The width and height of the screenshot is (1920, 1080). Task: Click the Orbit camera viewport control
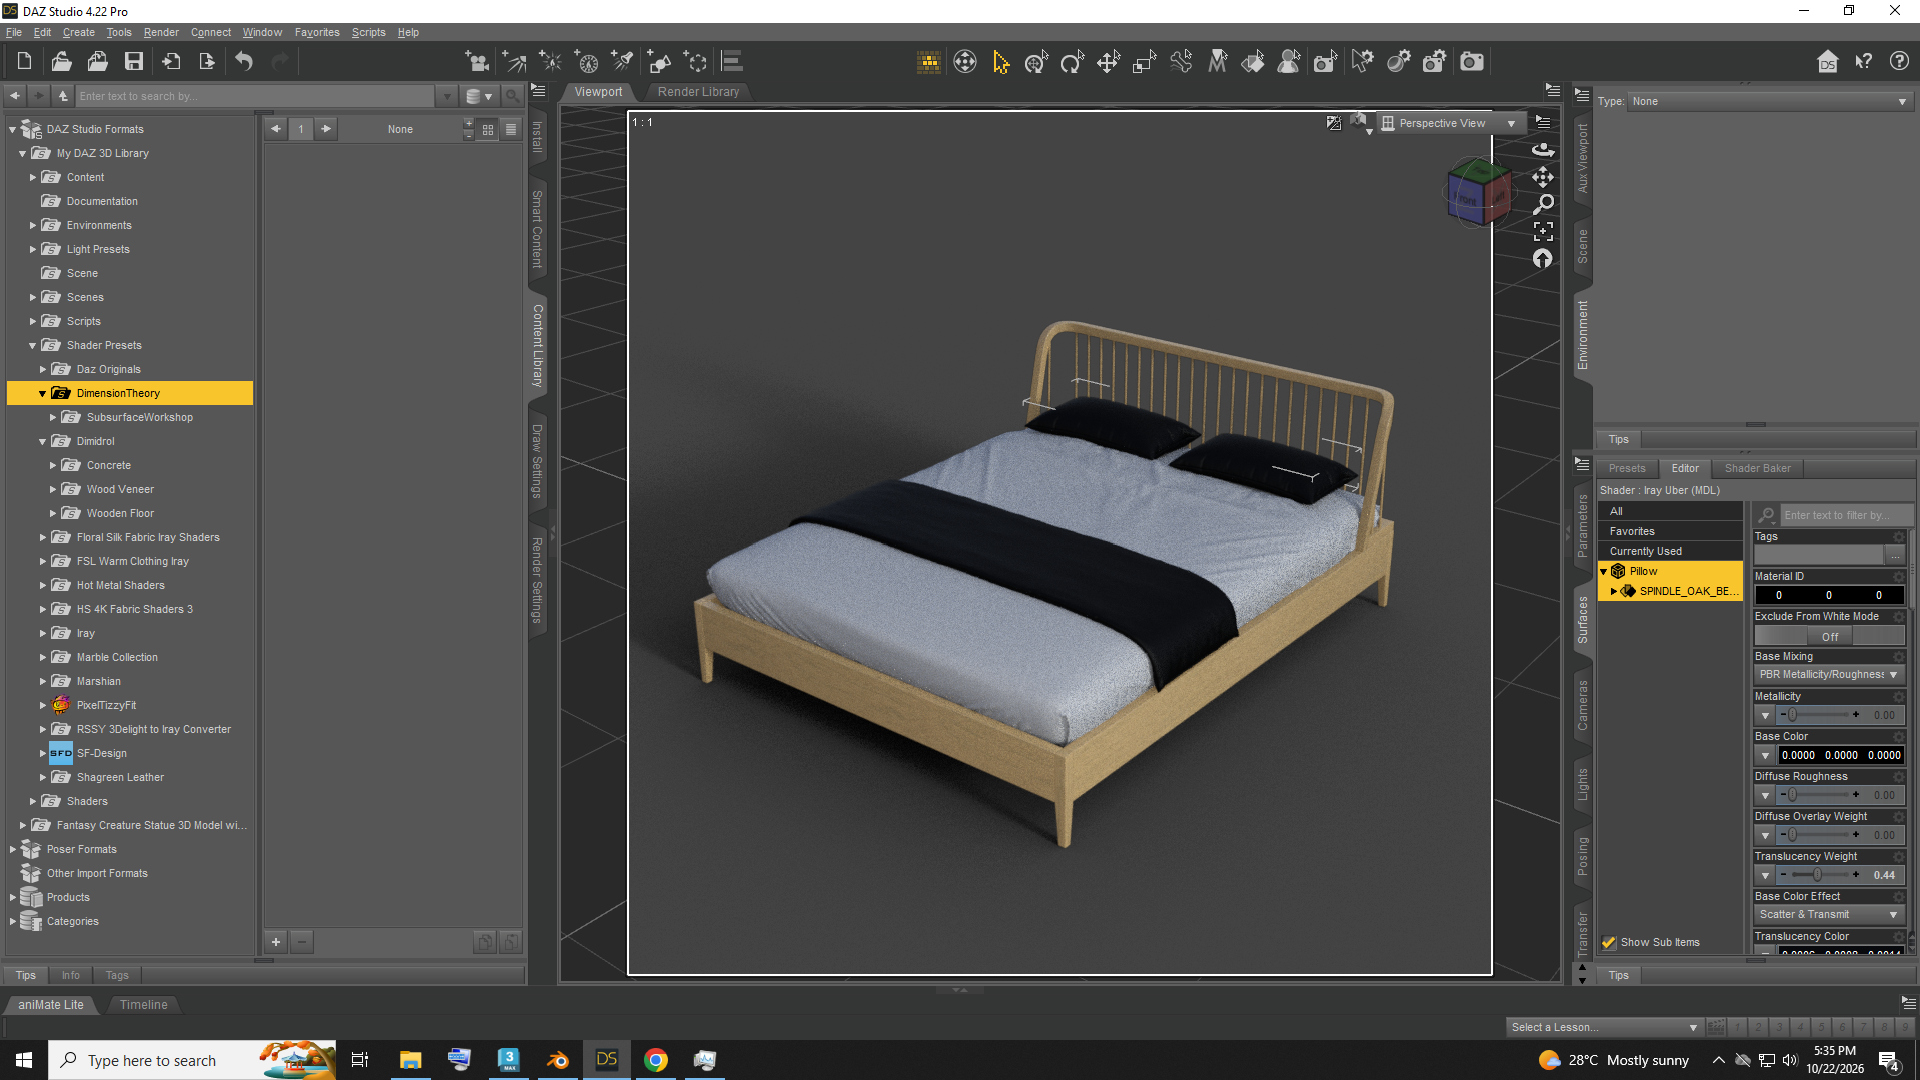click(1543, 150)
